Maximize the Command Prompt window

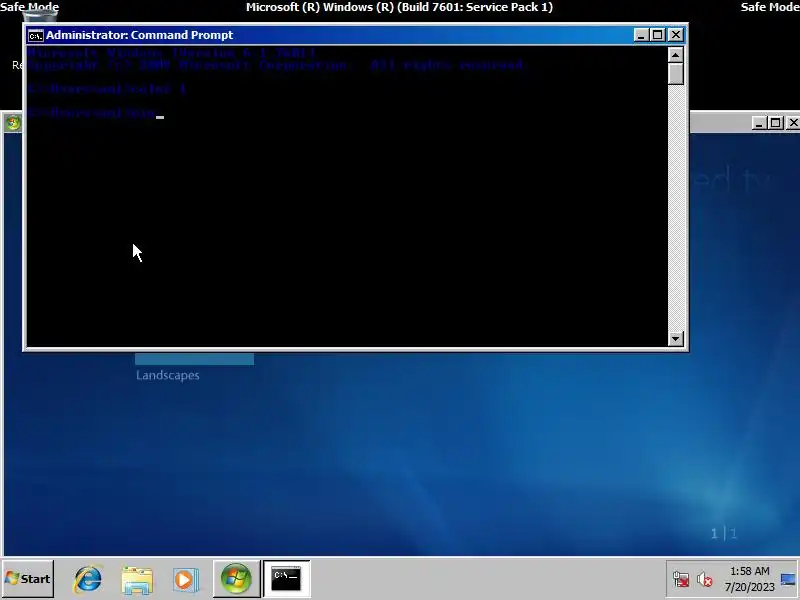click(x=658, y=35)
